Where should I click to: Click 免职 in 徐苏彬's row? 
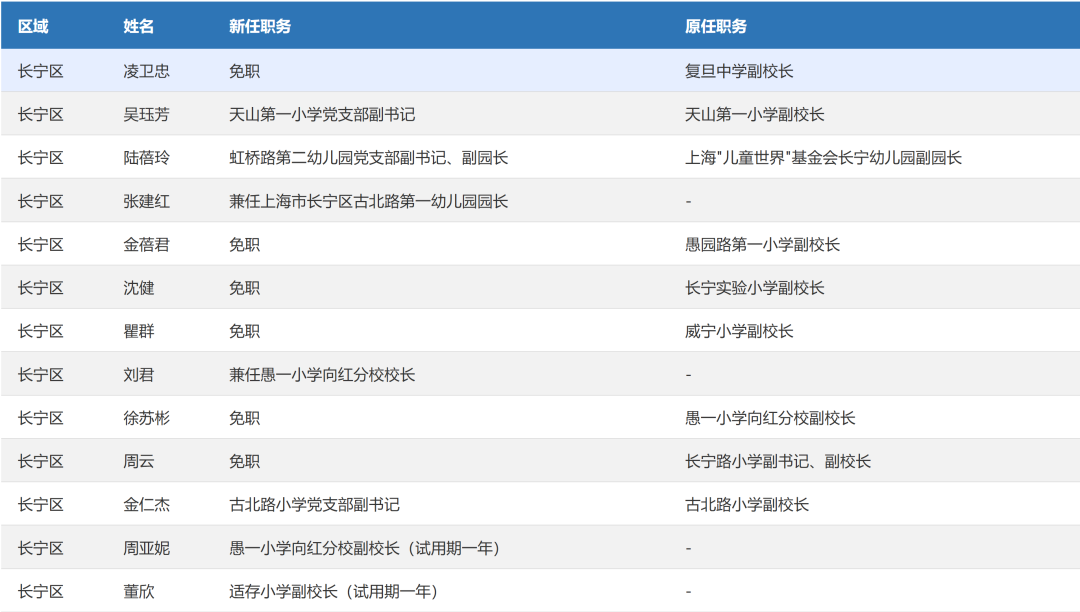pyautogui.click(x=245, y=418)
